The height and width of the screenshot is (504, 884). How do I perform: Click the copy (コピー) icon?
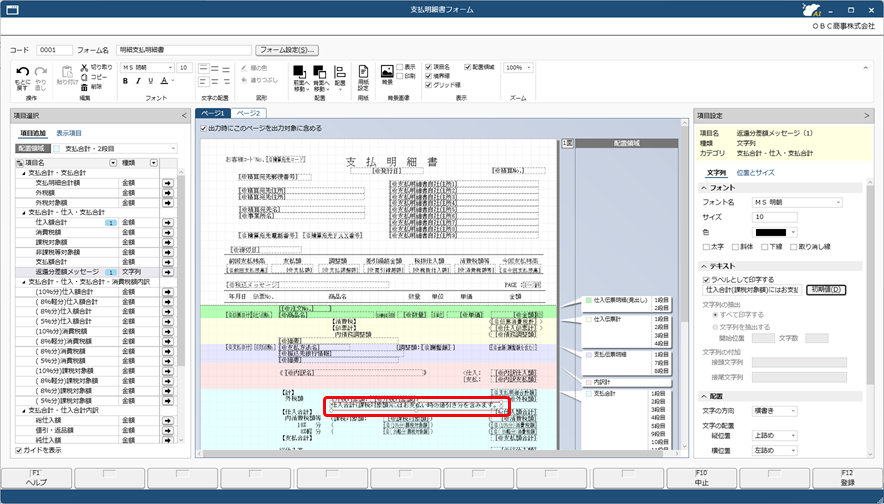(84, 77)
